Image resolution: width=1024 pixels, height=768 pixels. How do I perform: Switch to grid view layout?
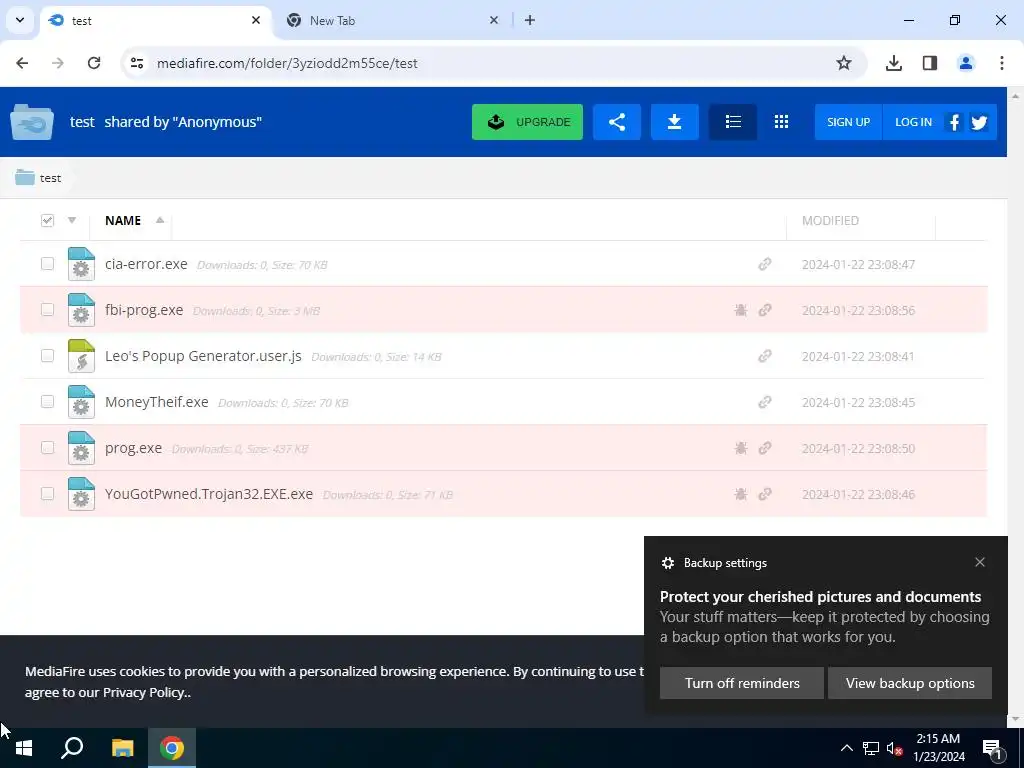point(781,122)
